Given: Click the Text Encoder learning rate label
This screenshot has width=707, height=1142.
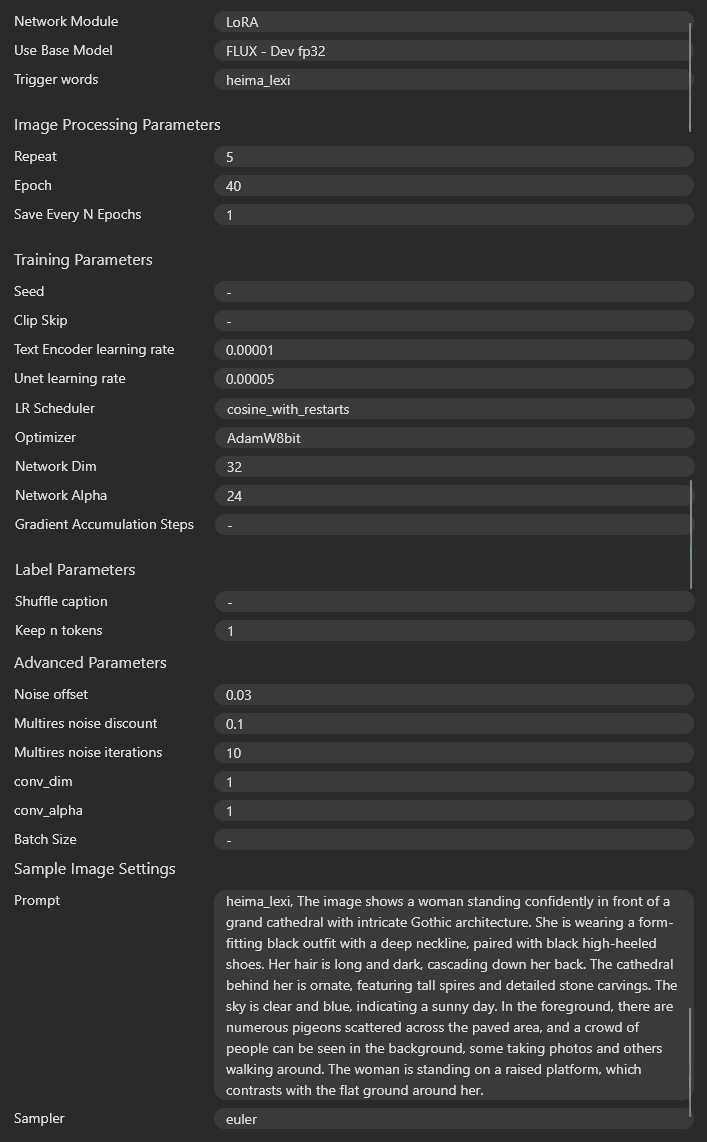Looking at the screenshot, I should [94, 350].
